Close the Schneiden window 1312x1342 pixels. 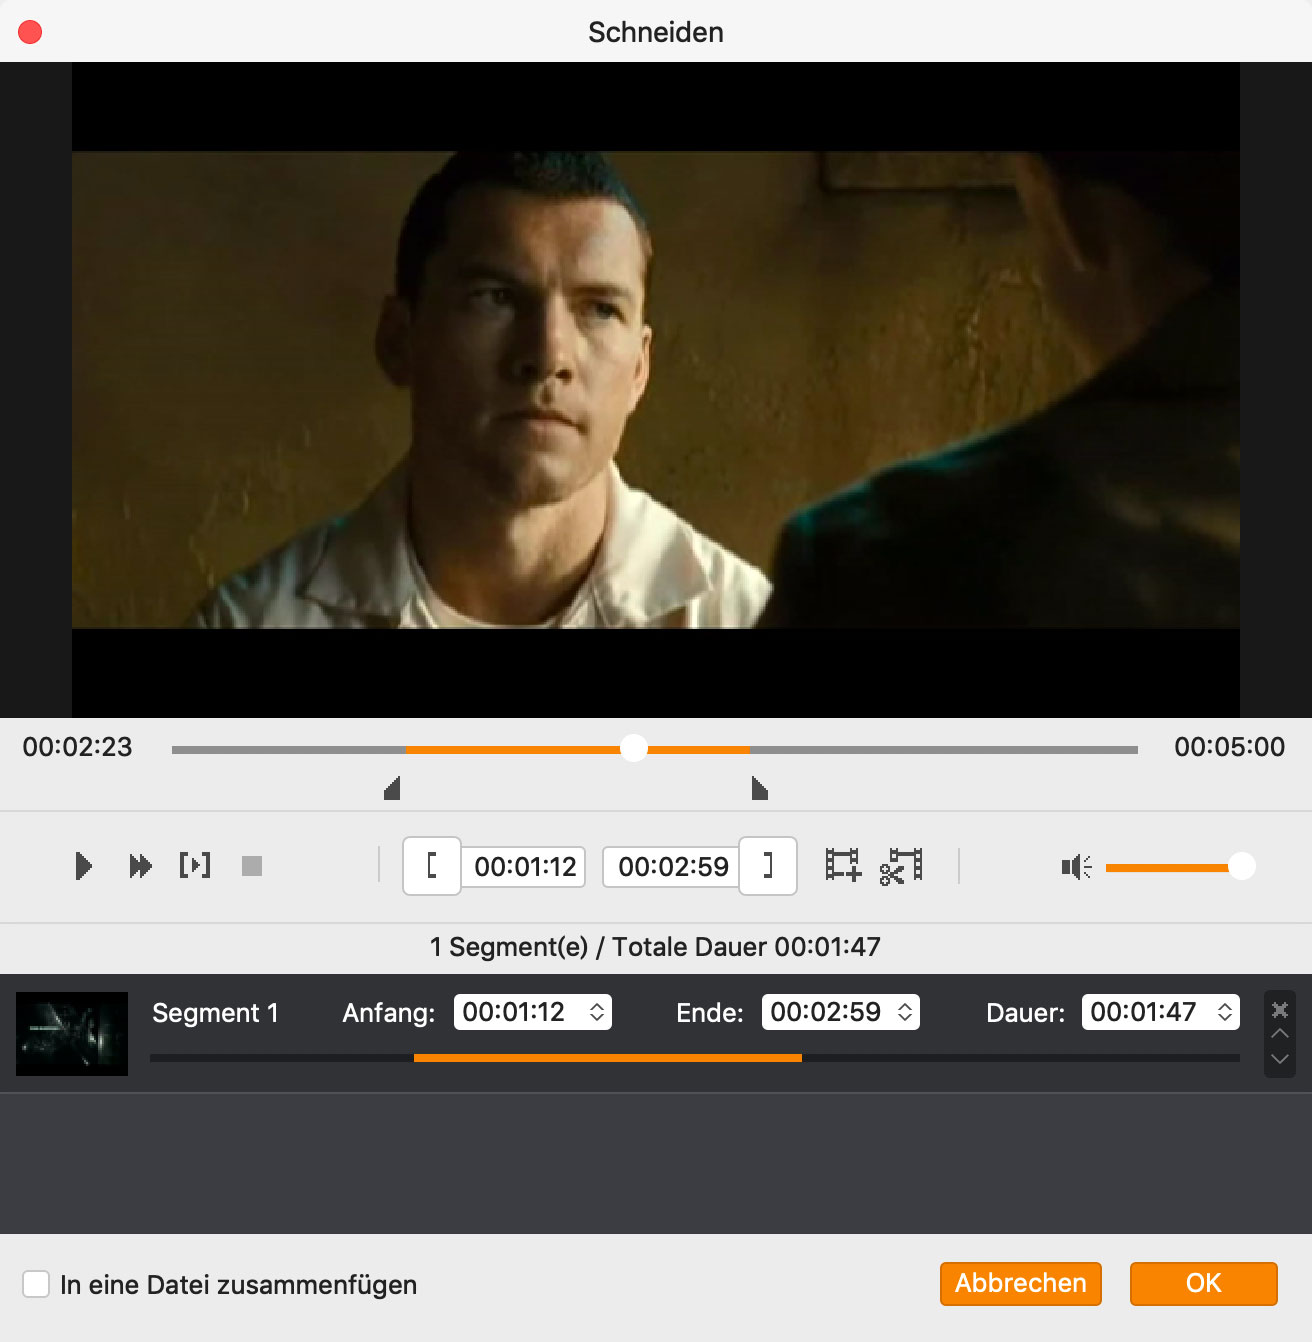31,32
